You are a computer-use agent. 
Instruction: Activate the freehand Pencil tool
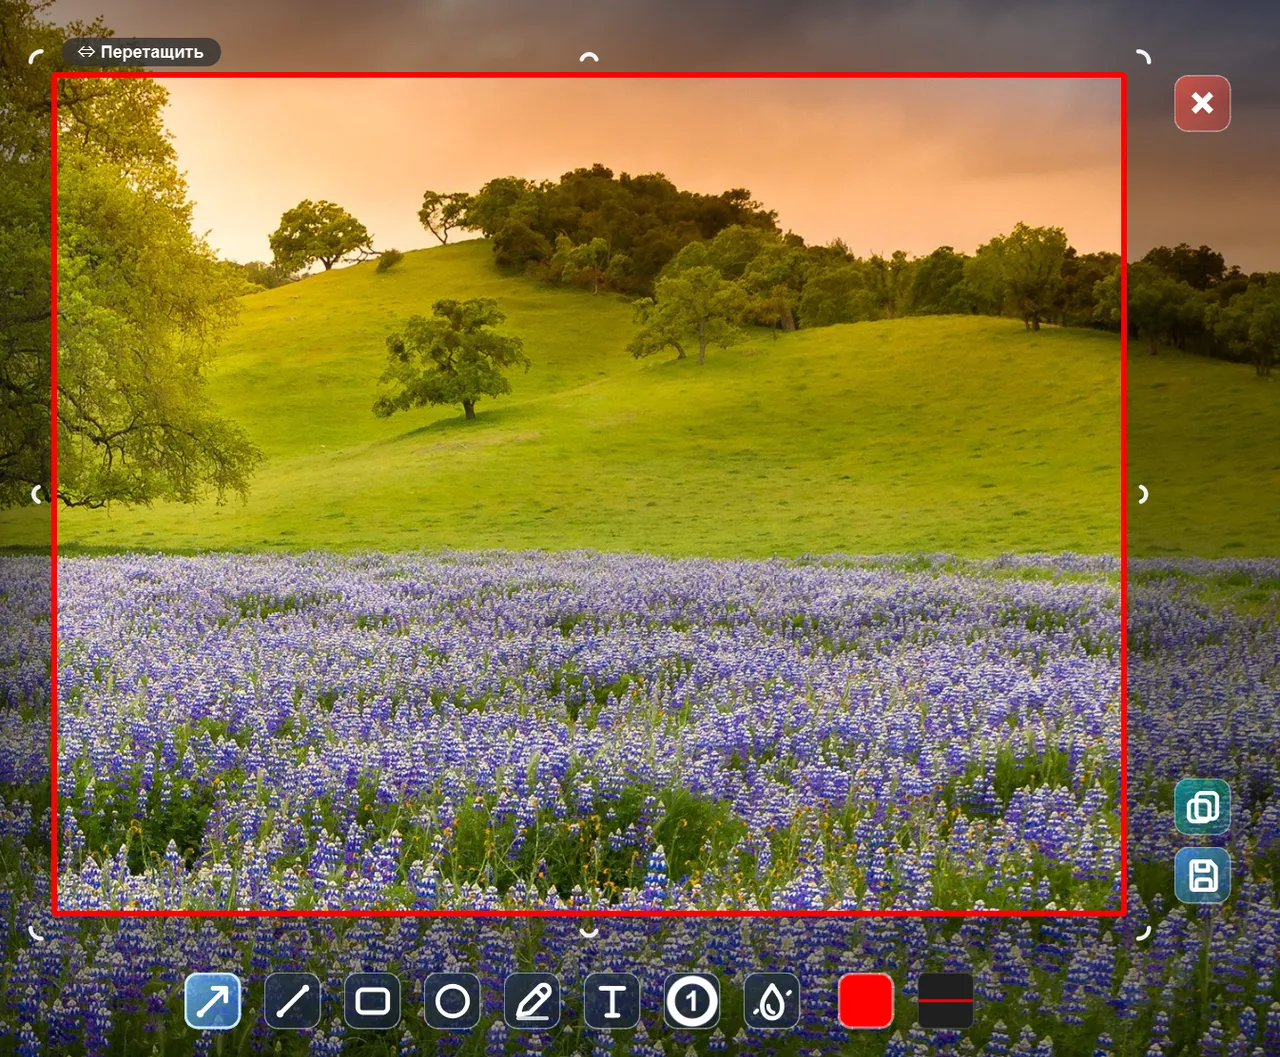[533, 1001]
